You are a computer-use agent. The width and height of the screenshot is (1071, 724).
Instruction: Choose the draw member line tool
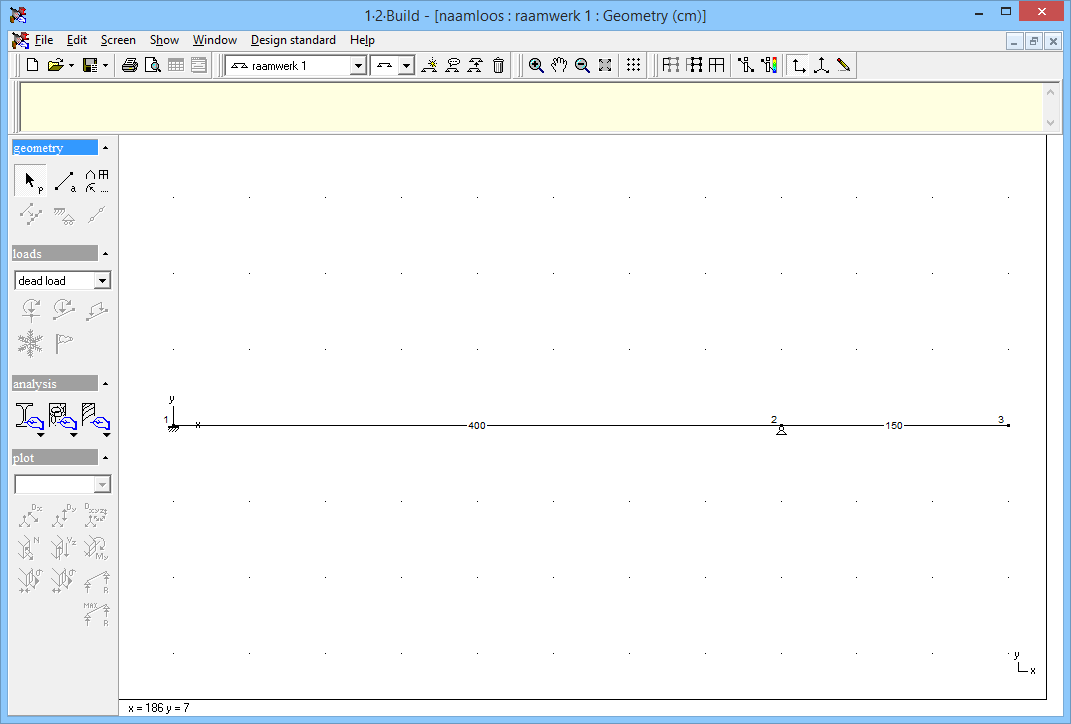[64, 181]
